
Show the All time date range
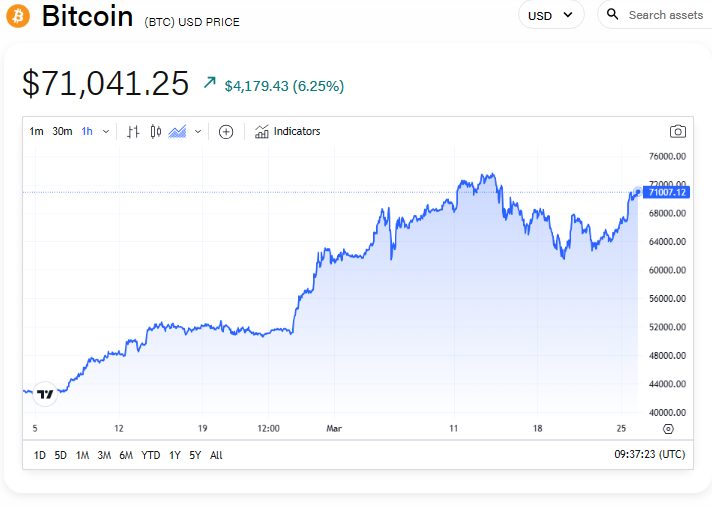(216, 455)
